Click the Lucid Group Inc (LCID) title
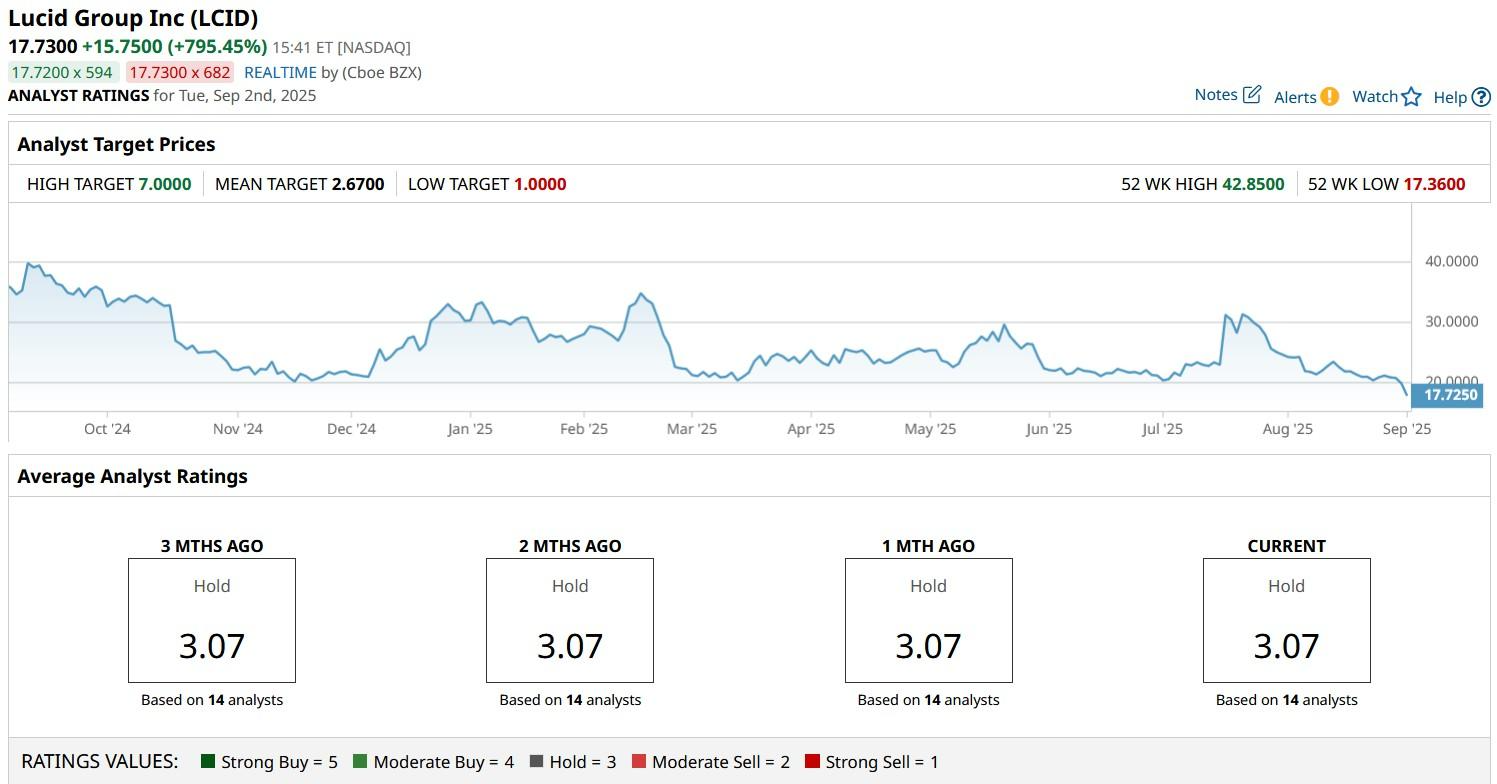 (x=133, y=18)
